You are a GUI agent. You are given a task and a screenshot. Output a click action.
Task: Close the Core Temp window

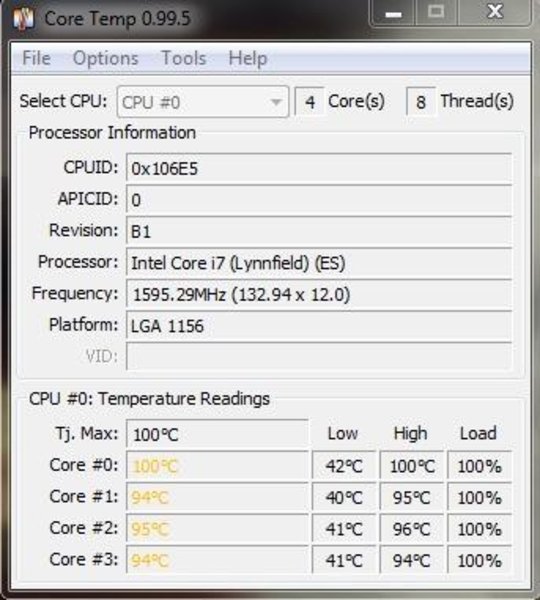pyautogui.click(x=494, y=13)
